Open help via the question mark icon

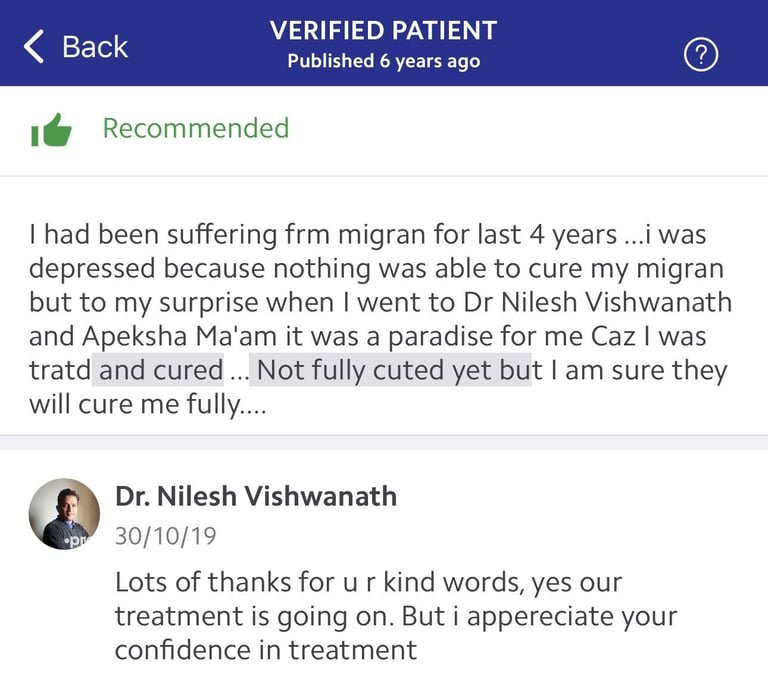pos(701,55)
